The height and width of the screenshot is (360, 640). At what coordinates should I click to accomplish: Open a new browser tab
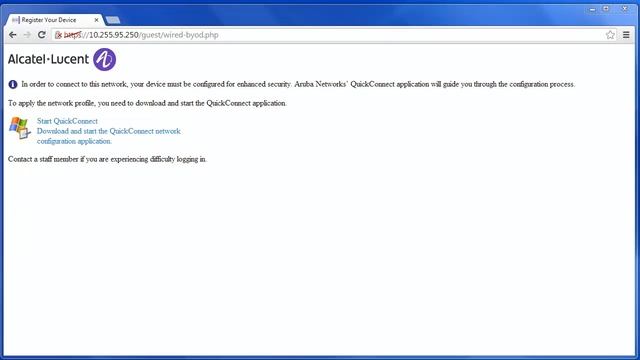[x=112, y=20]
